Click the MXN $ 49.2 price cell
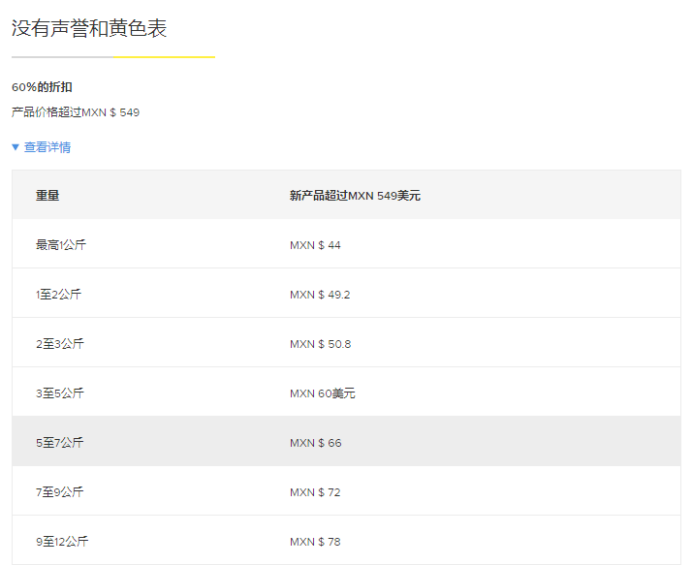Screen dimensions: 692x565 pos(320,294)
